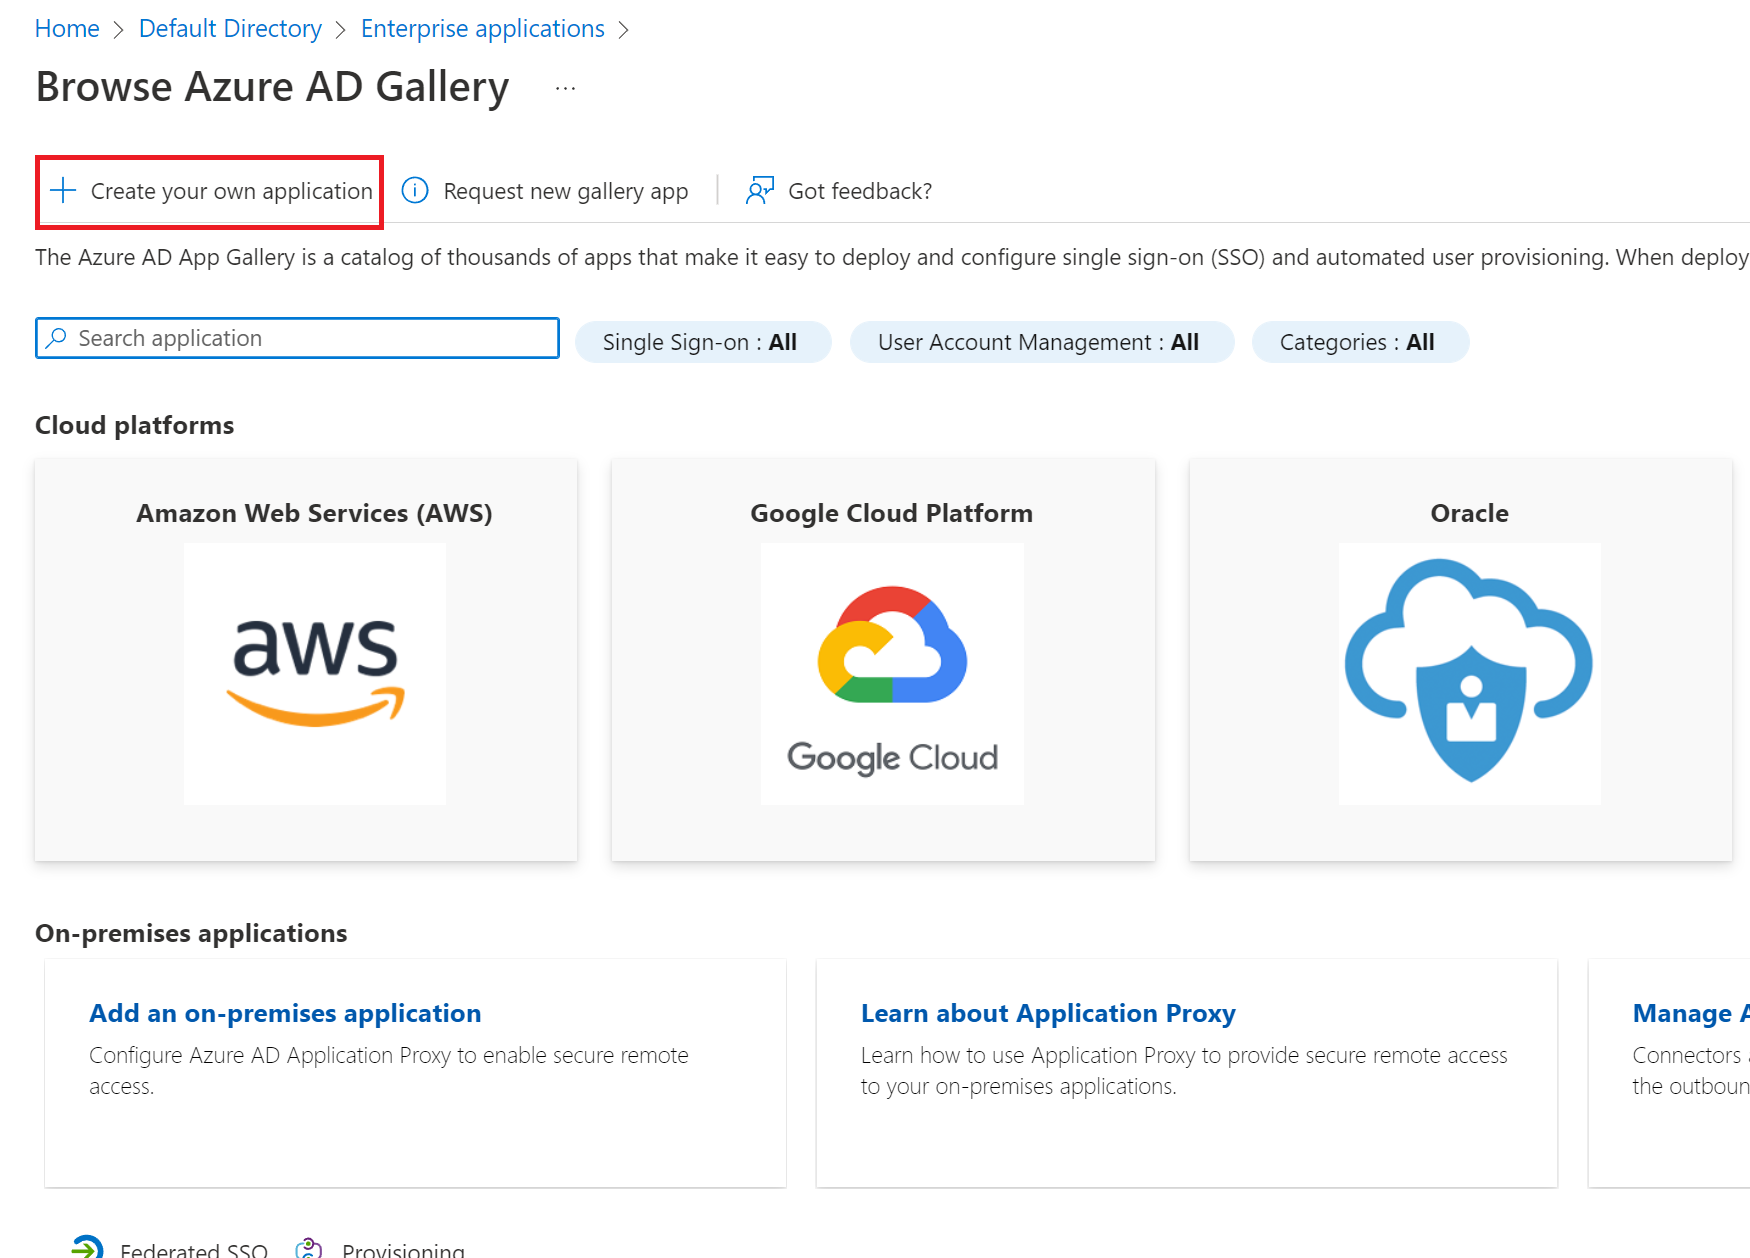
Task: Click the plus icon for Create your own application
Action: 63,190
